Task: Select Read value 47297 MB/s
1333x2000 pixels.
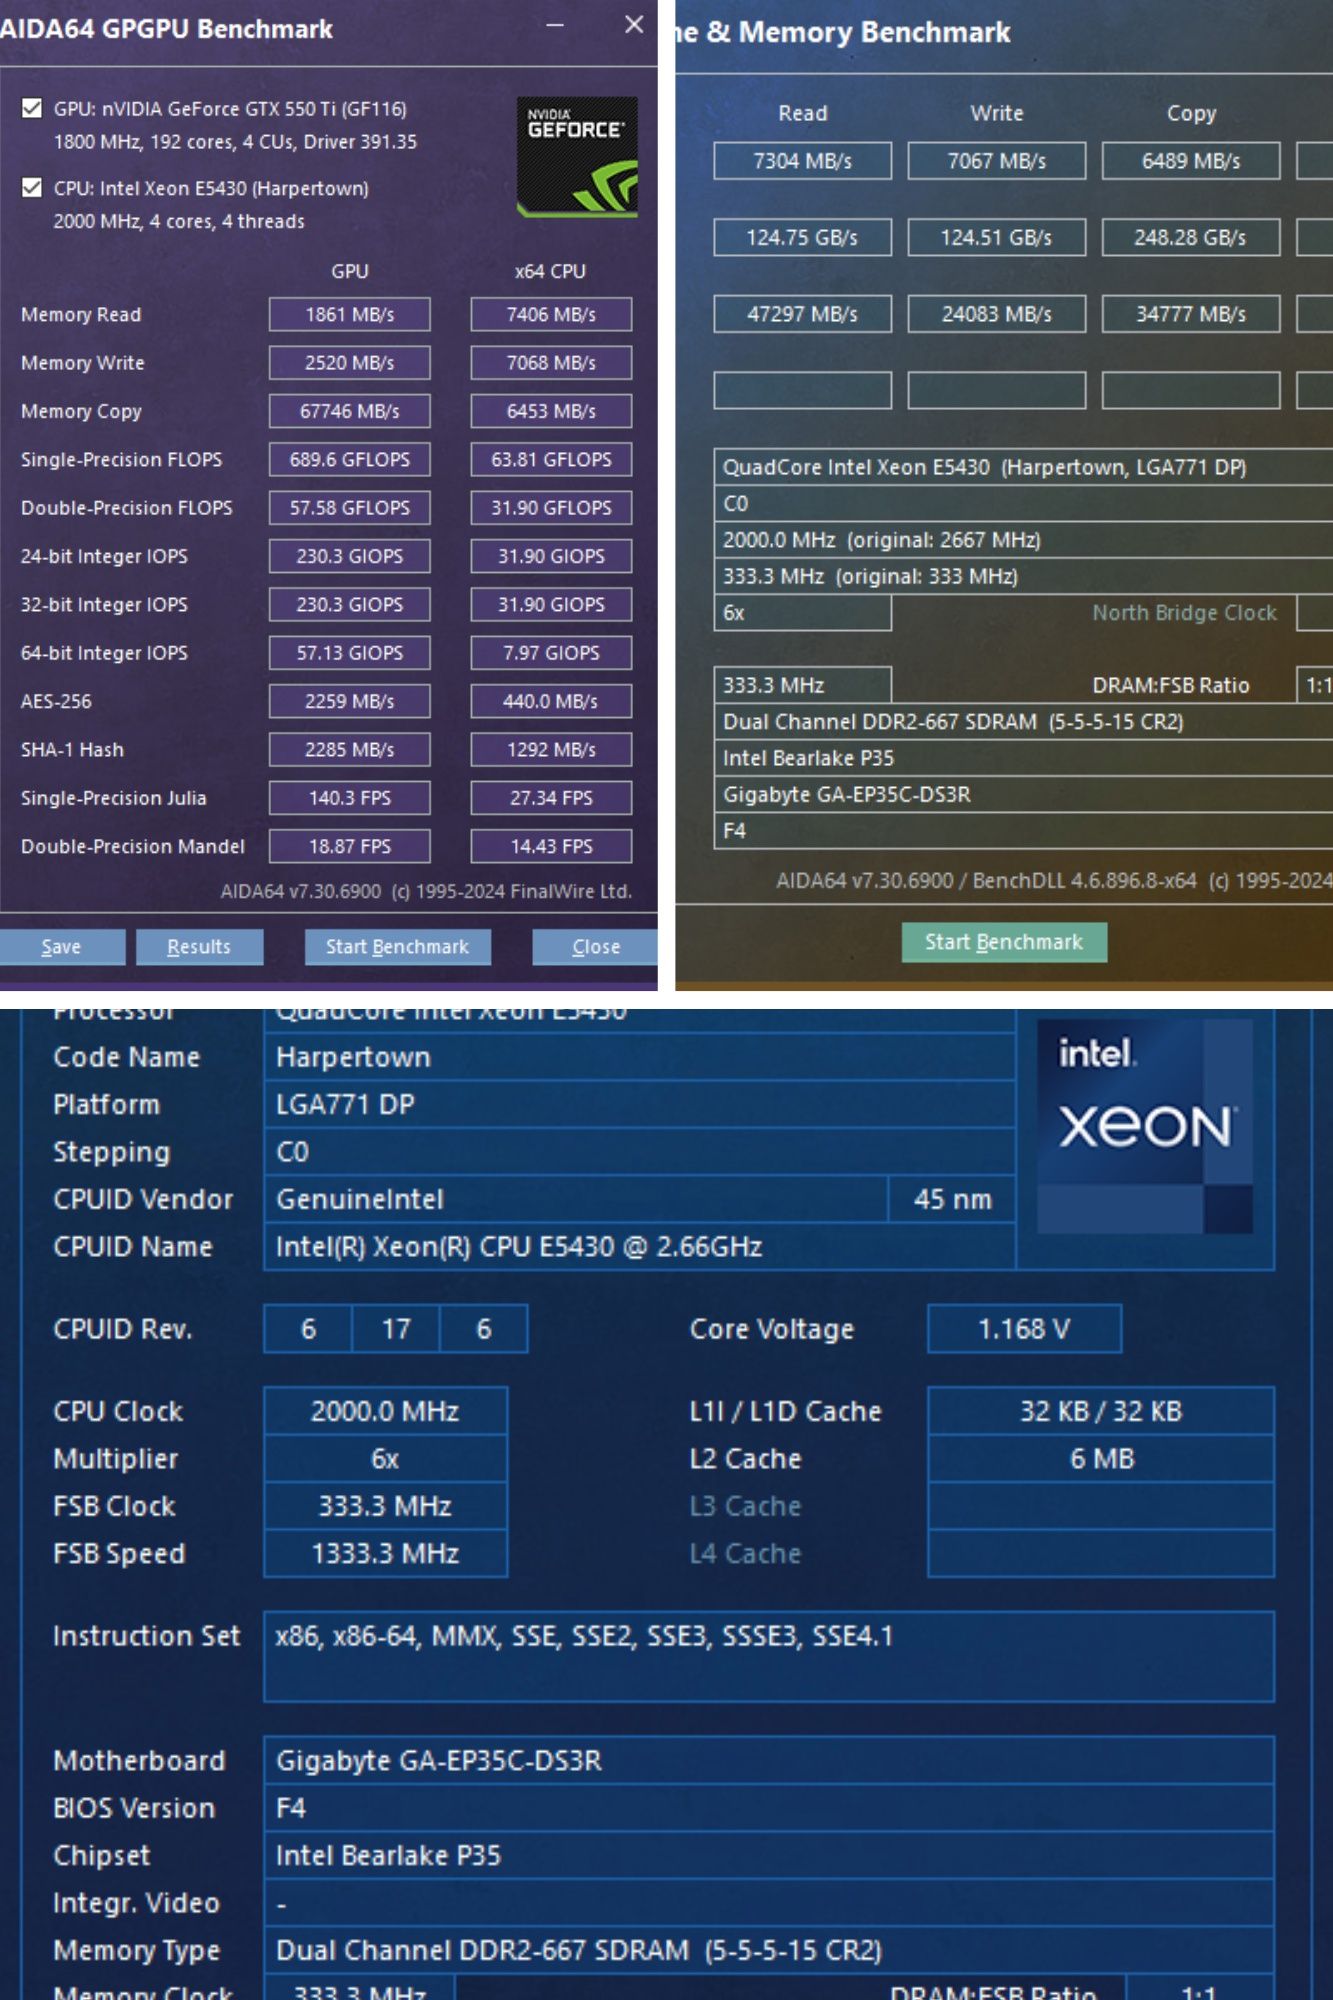Action: 802,314
